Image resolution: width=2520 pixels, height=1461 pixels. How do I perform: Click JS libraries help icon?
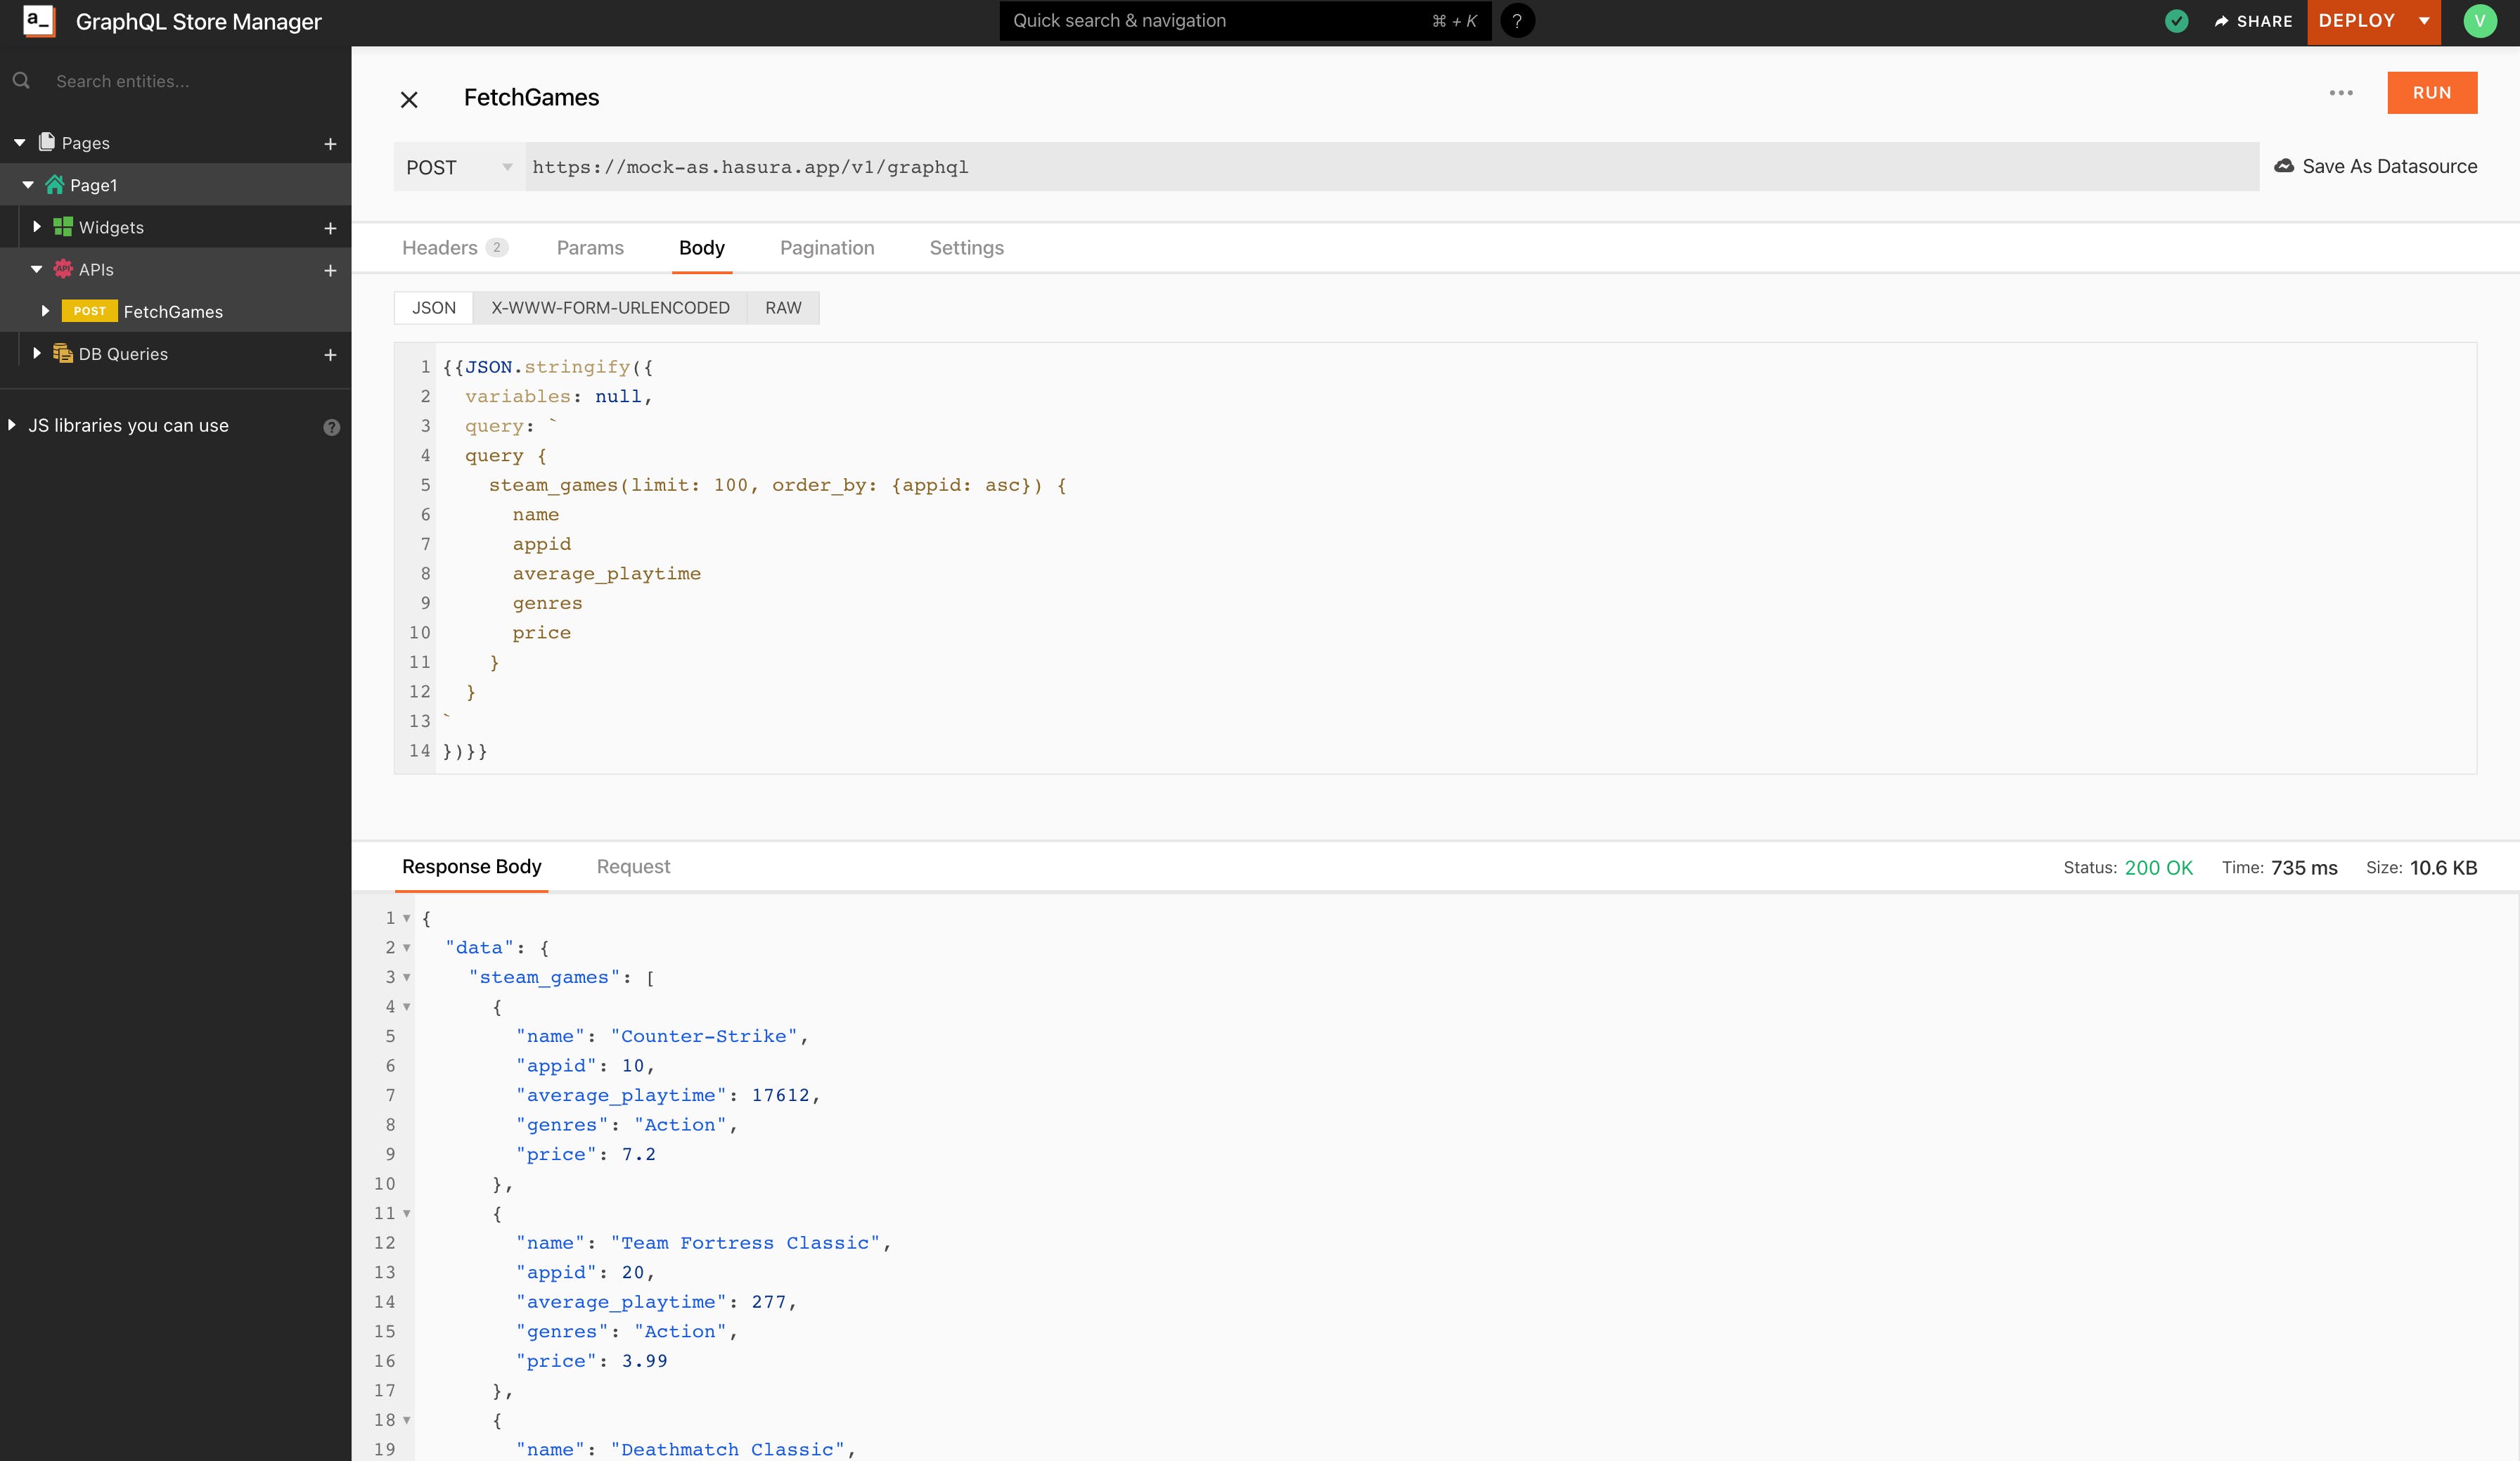tap(332, 427)
